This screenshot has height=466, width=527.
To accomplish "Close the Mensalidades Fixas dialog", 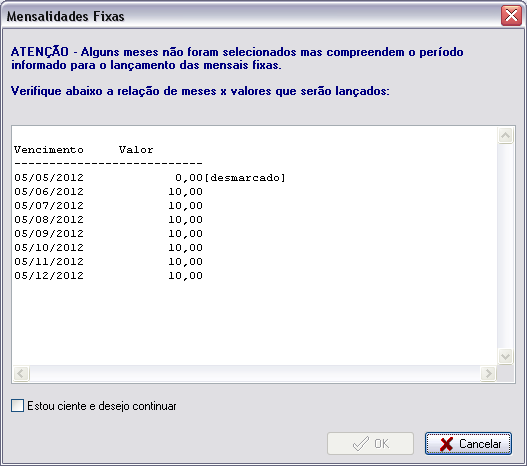I will [511, 15].
